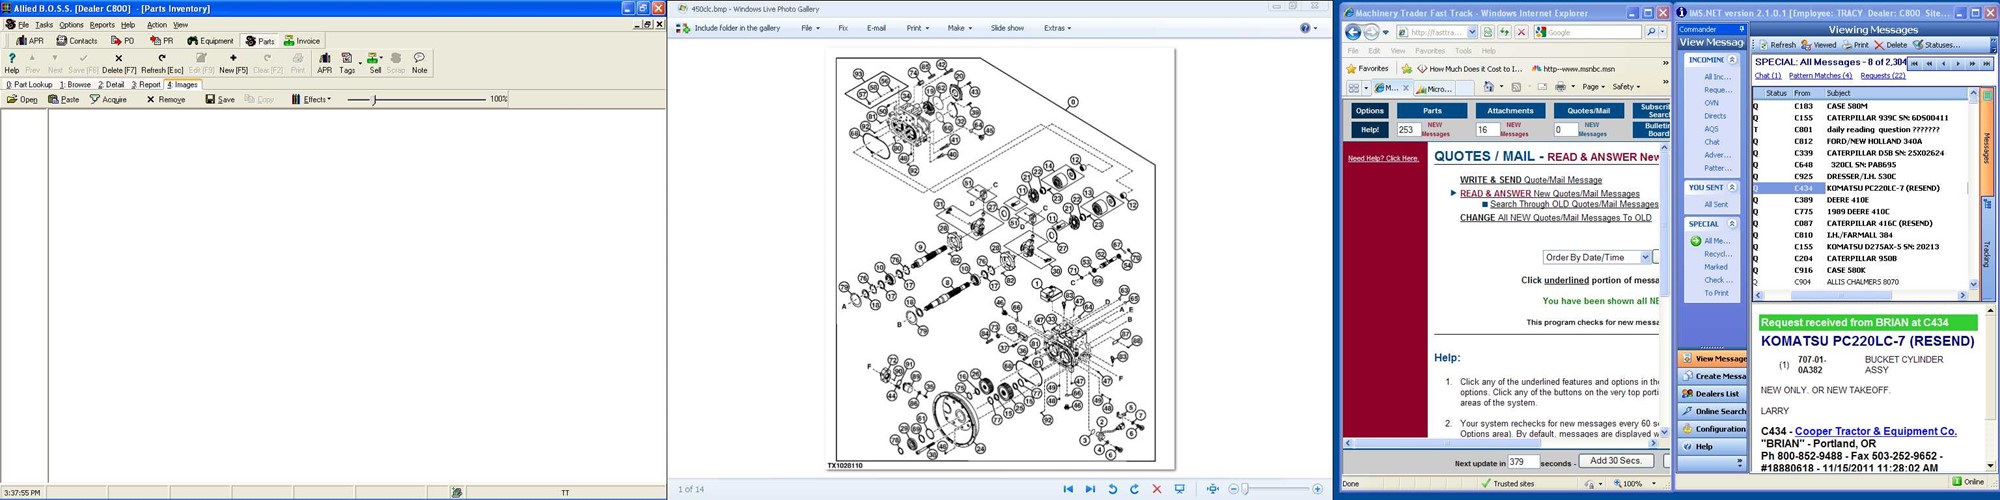Viewport: 2000px width, 500px height.
Task: Adjust the image zoom slider in Images toolbar
Action: 375,99
